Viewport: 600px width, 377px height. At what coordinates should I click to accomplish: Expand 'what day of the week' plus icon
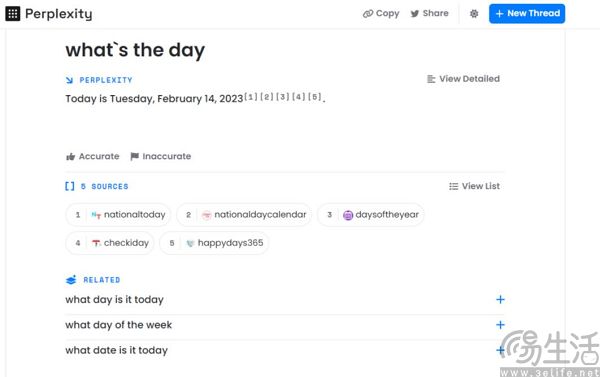pyautogui.click(x=500, y=325)
